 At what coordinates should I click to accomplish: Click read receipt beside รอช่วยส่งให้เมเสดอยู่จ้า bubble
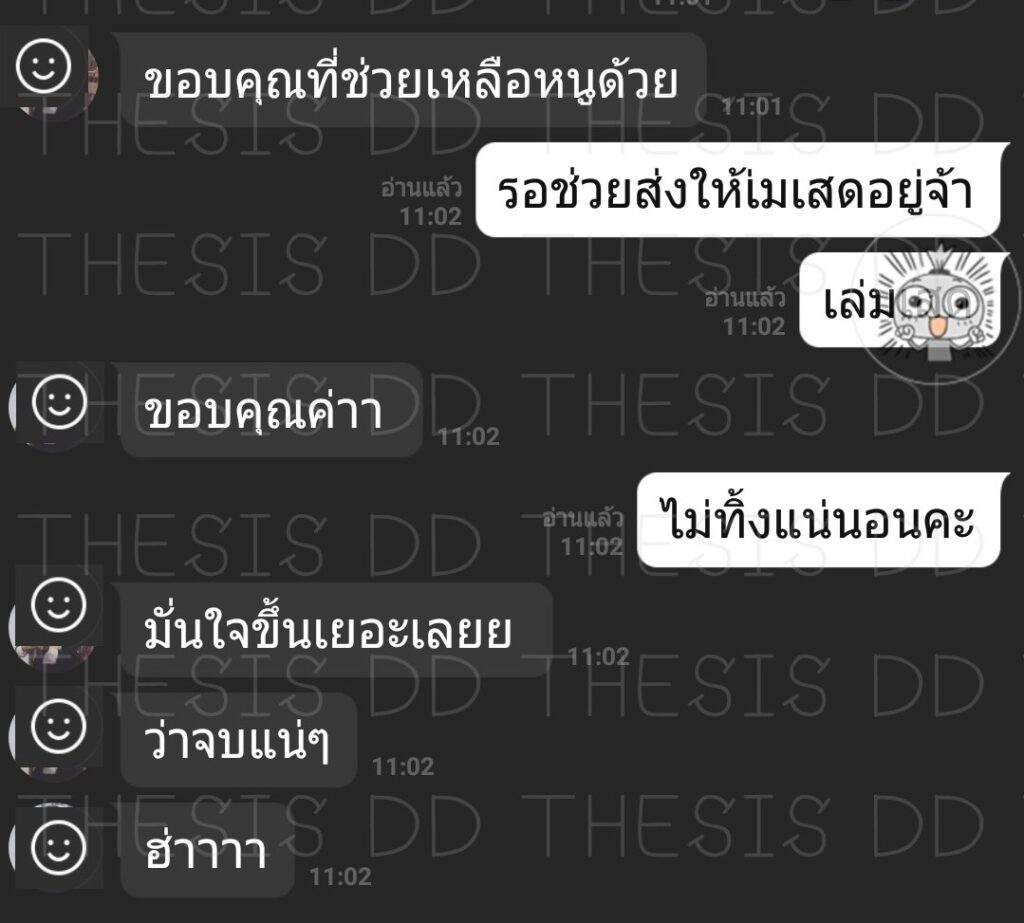click(x=422, y=202)
